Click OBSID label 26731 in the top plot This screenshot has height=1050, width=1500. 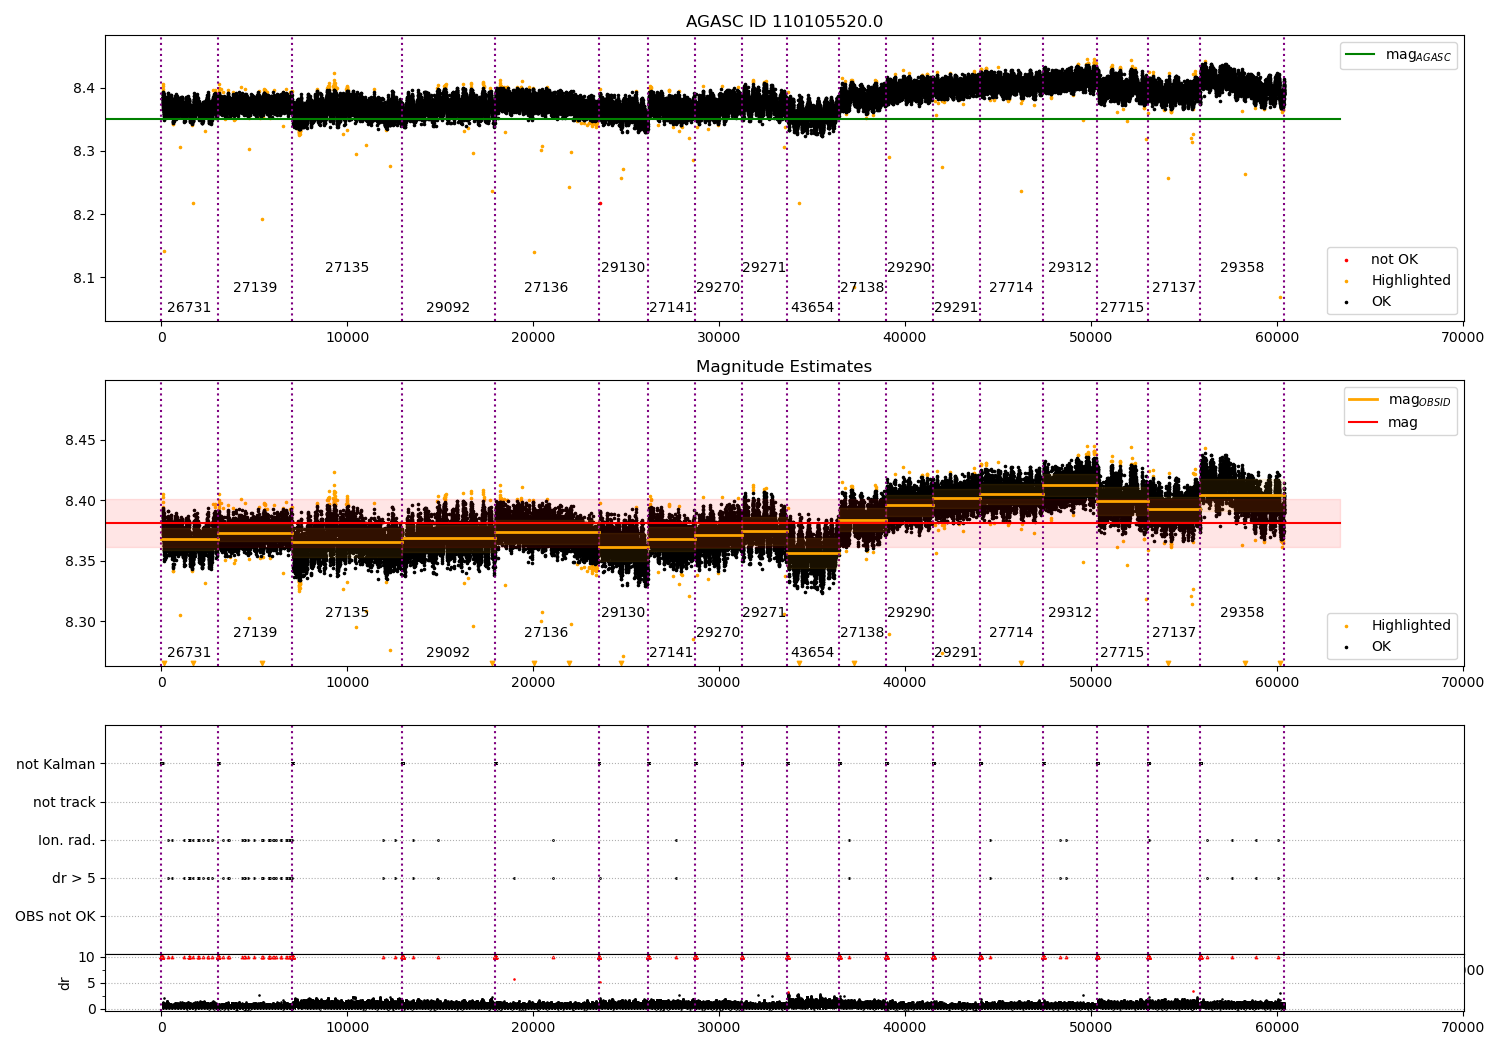pos(189,307)
